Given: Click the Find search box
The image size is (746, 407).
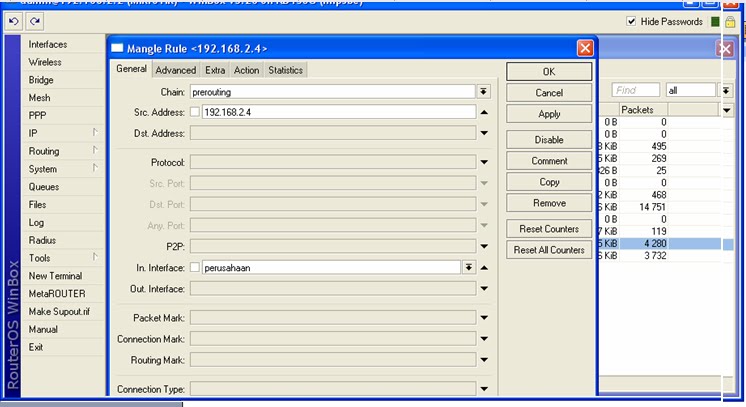Looking at the screenshot, I should click(x=636, y=90).
